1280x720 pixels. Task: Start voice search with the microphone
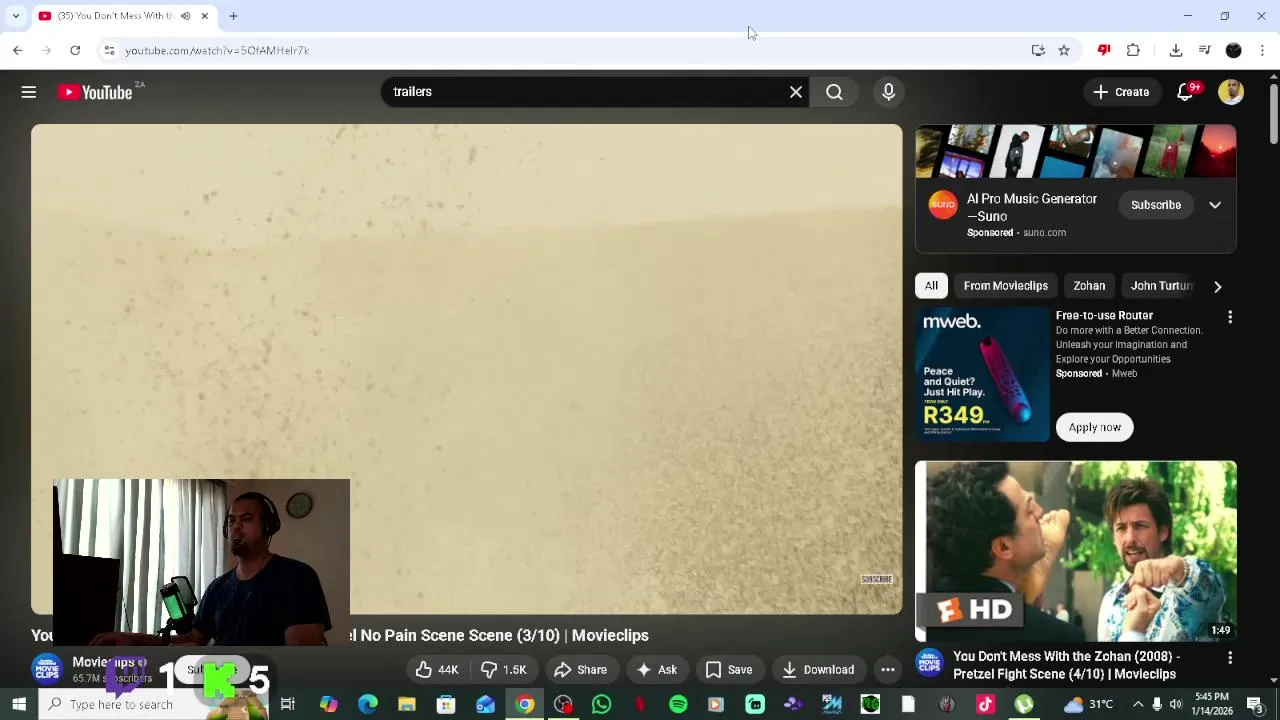889,92
